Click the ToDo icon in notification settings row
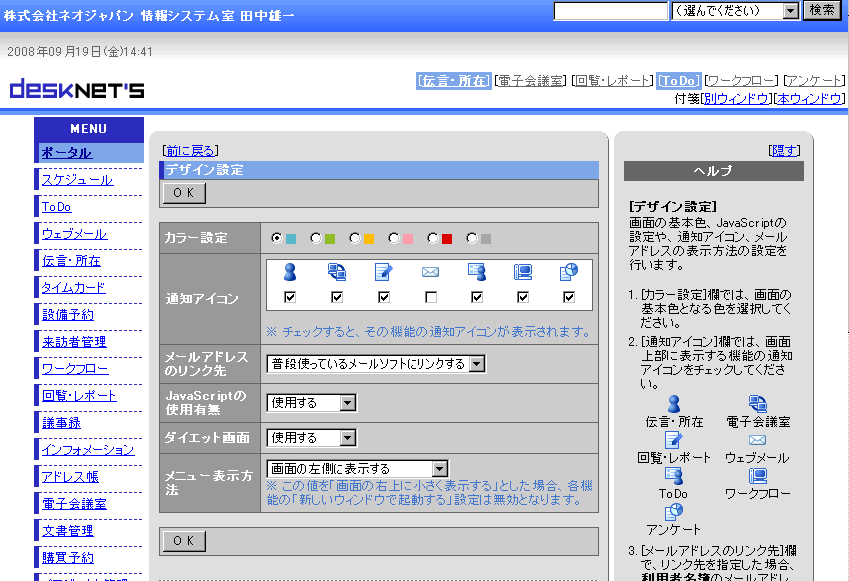849x581 pixels. click(x=477, y=271)
